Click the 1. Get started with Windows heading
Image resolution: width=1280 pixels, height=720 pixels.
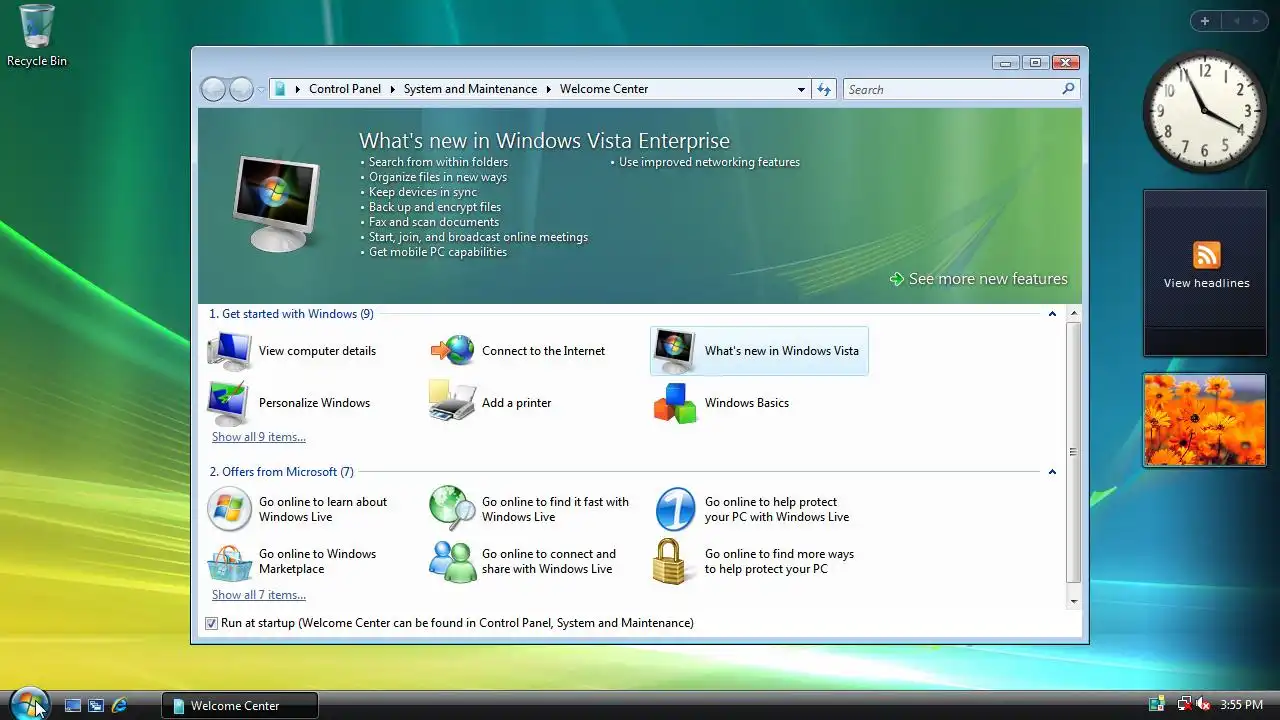click(x=291, y=314)
